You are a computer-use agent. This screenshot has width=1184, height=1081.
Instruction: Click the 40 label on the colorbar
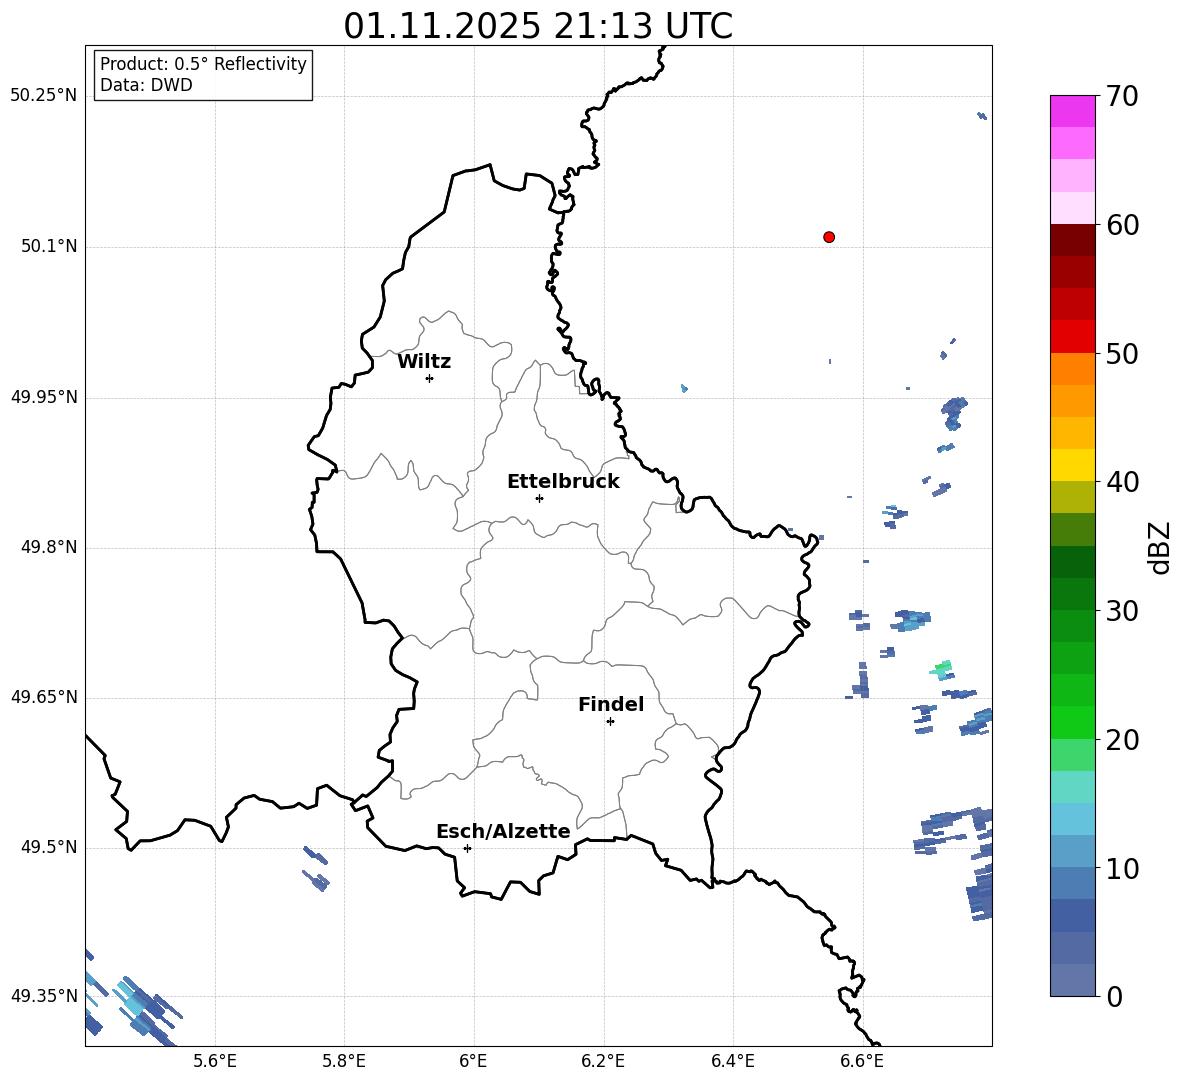click(1122, 482)
